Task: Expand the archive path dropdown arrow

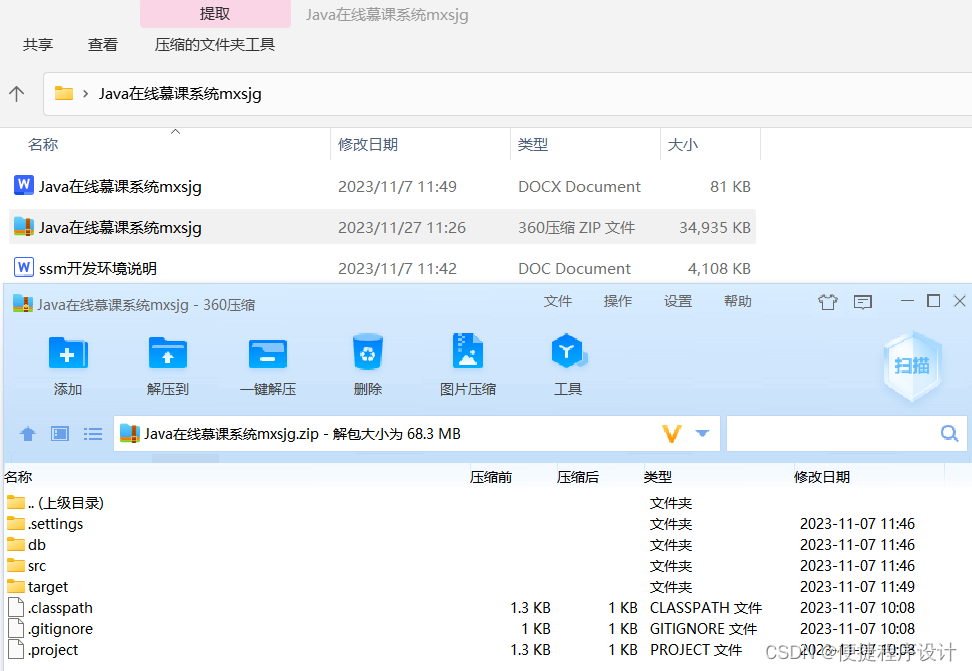Action: (702, 433)
